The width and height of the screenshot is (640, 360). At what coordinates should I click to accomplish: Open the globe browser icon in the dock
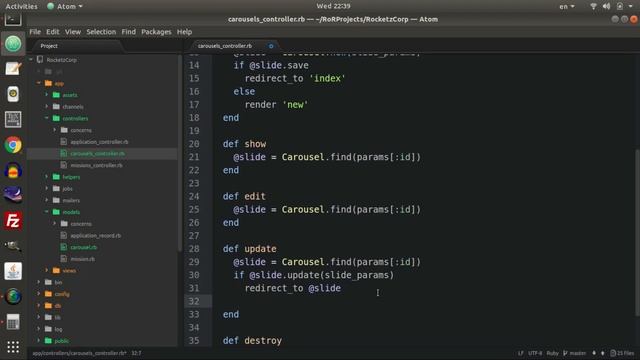13,297
